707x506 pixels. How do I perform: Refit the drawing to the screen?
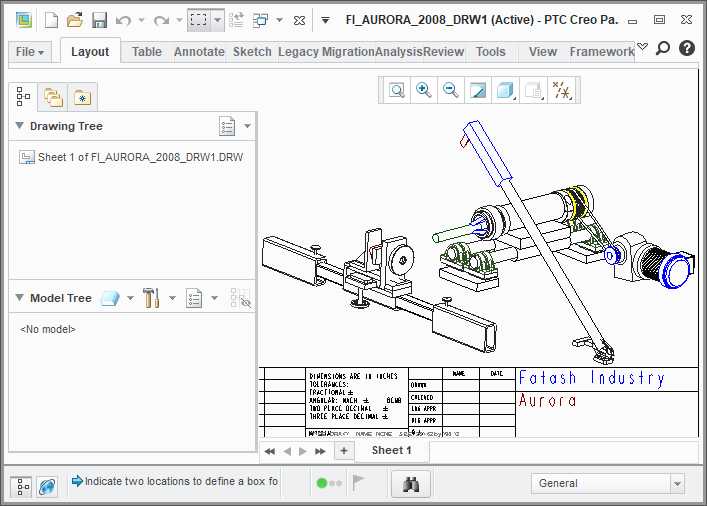point(397,90)
